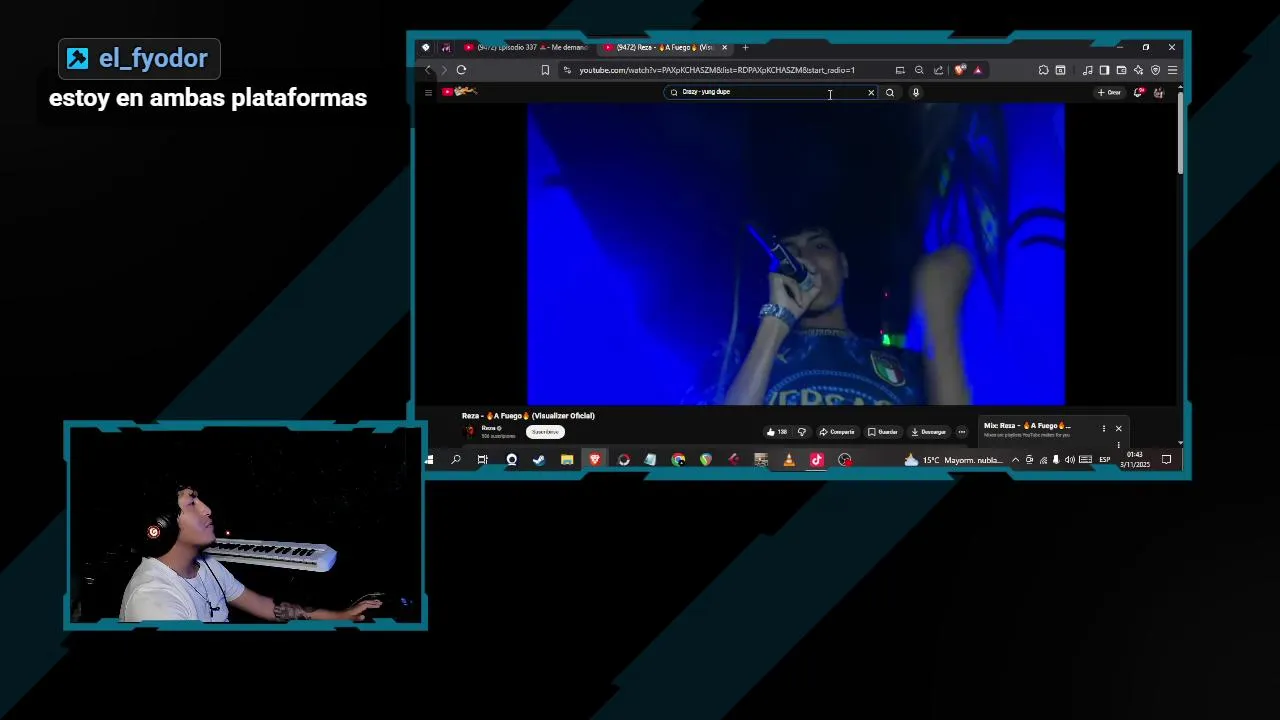
Task: Open VLC media player from taskbar
Action: (789, 460)
